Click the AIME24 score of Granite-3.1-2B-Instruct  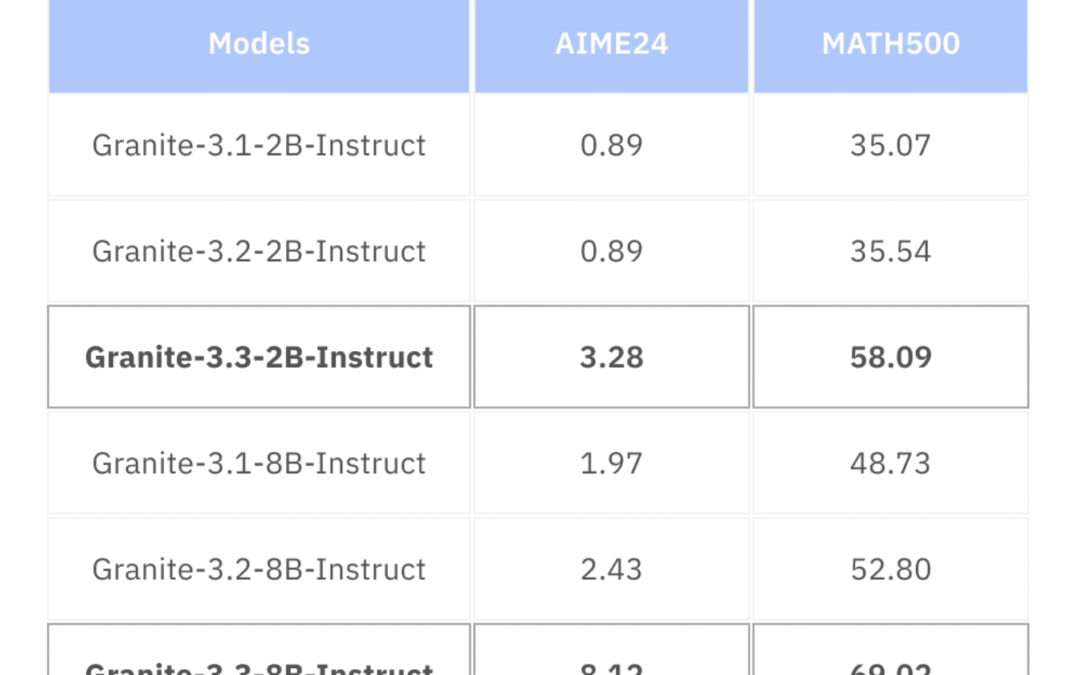pyautogui.click(x=612, y=145)
